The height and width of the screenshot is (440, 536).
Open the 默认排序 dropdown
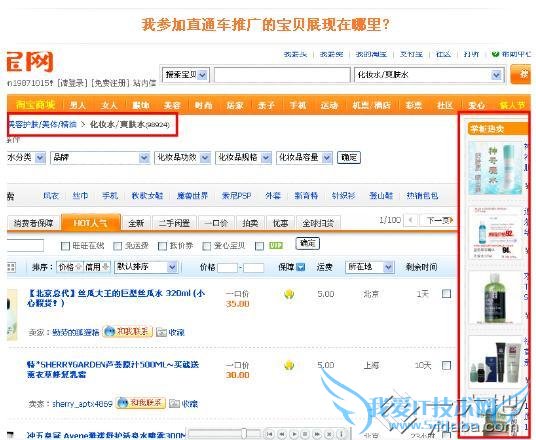pyautogui.click(x=146, y=267)
